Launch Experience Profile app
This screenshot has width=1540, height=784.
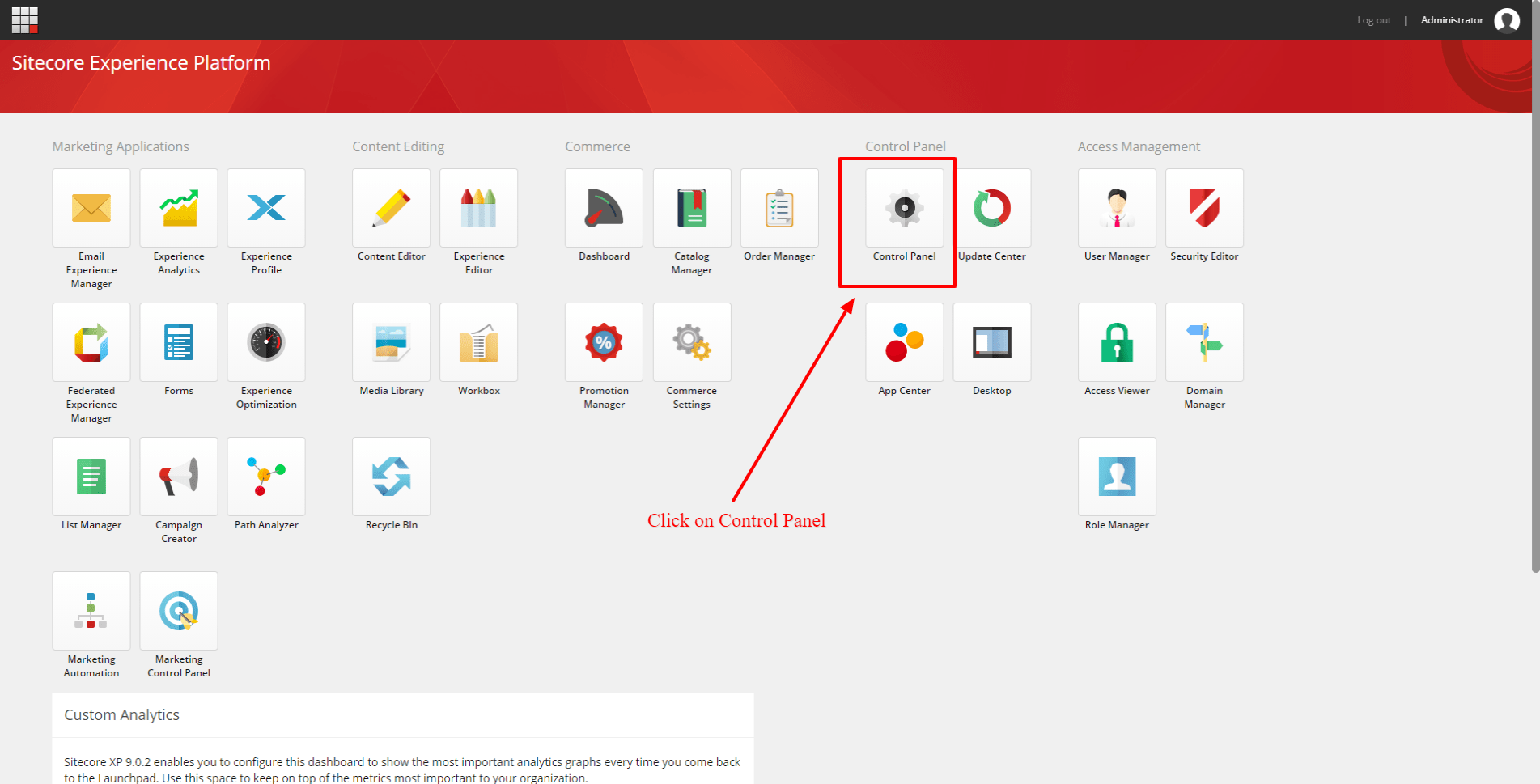tap(266, 208)
